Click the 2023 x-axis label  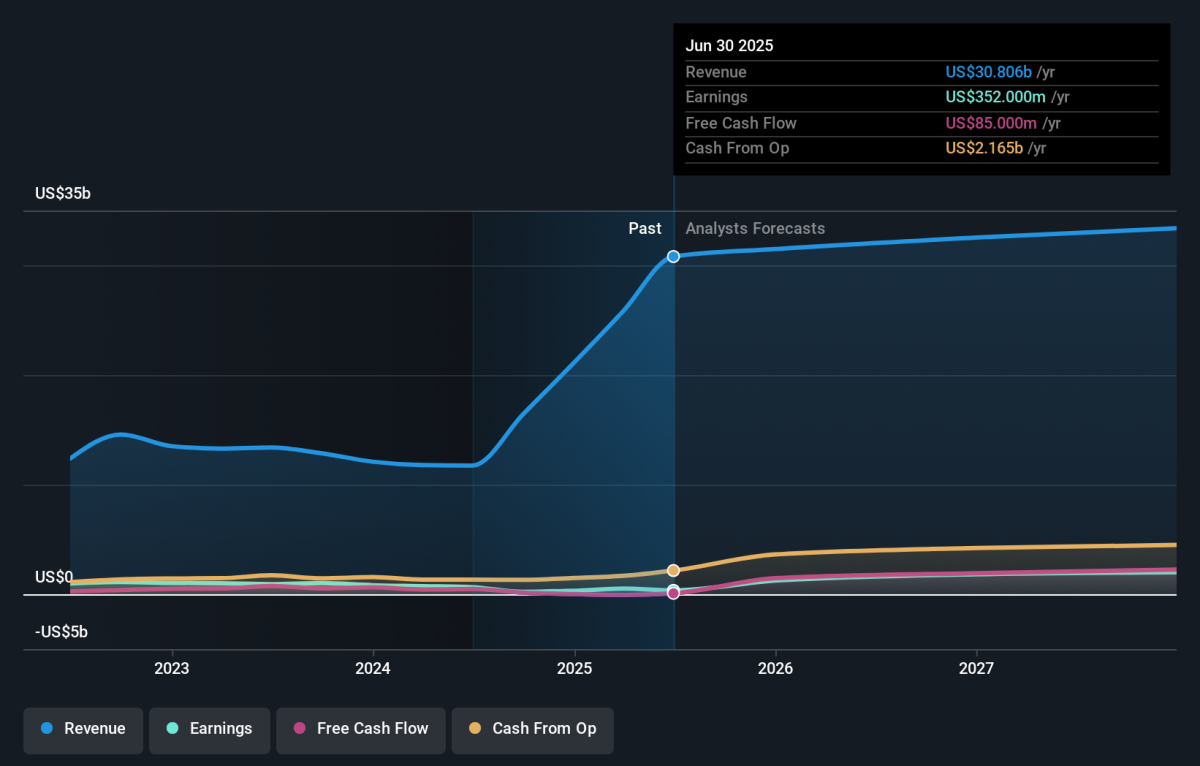[172, 668]
